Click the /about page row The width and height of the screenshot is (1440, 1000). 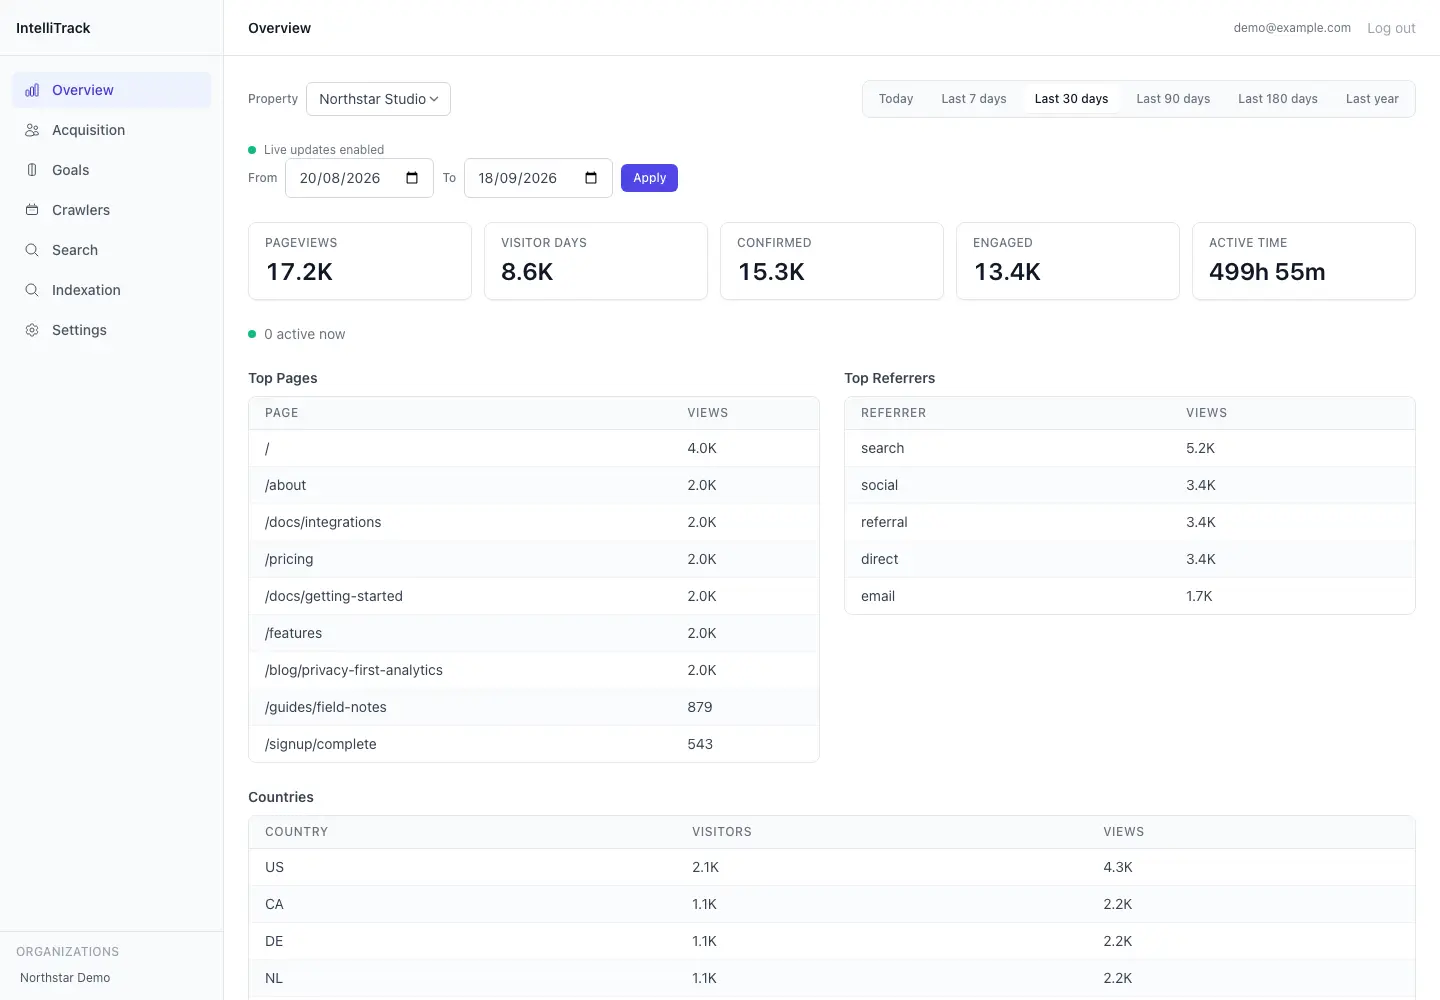pyautogui.click(x=534, y=485)
